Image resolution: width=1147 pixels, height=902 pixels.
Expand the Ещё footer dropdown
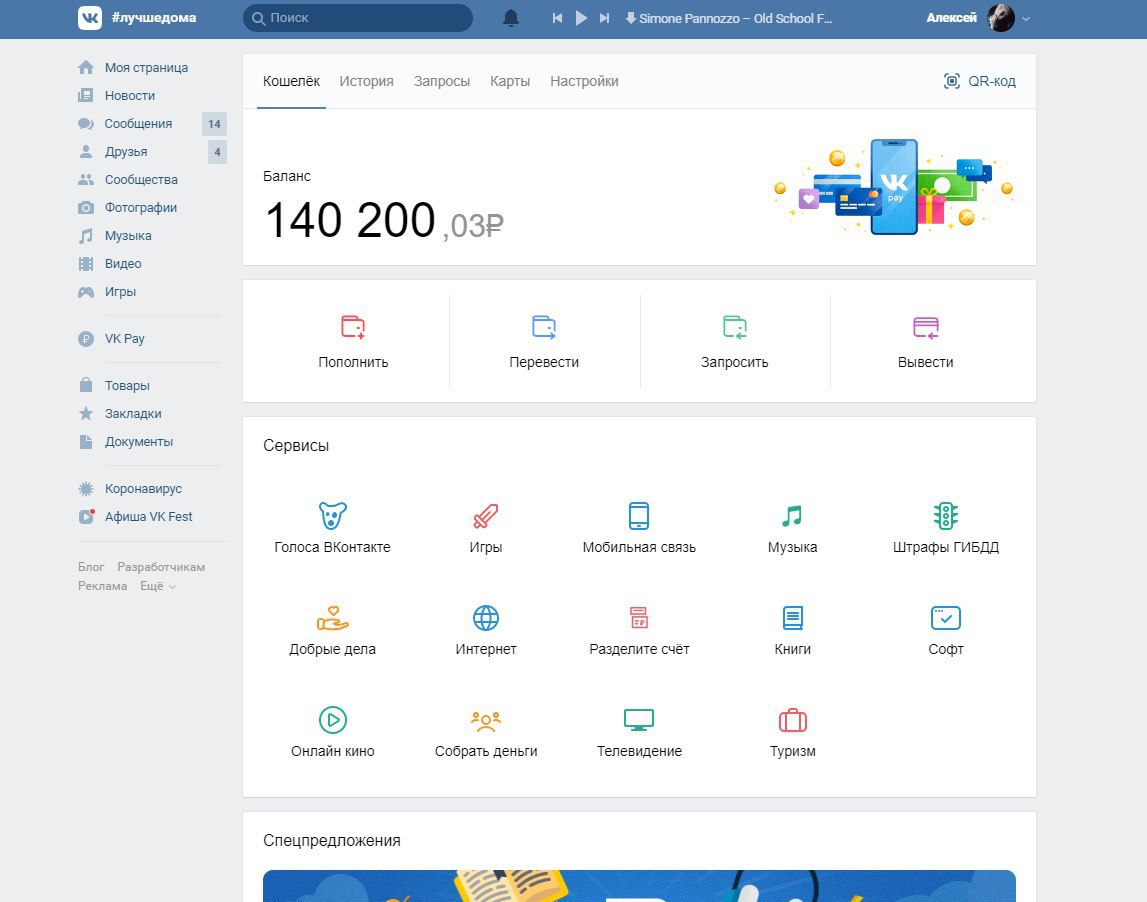click(158, 586)
